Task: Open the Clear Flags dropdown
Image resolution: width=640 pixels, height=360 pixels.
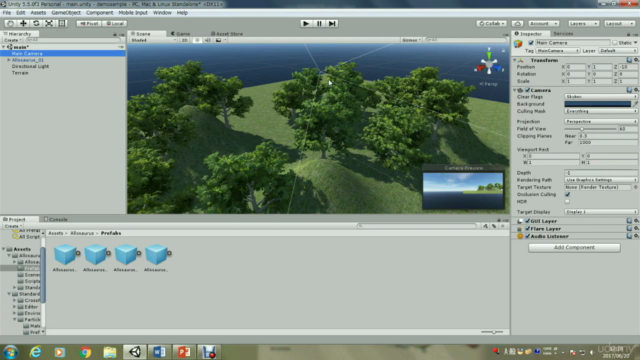Action: [601, 97]
